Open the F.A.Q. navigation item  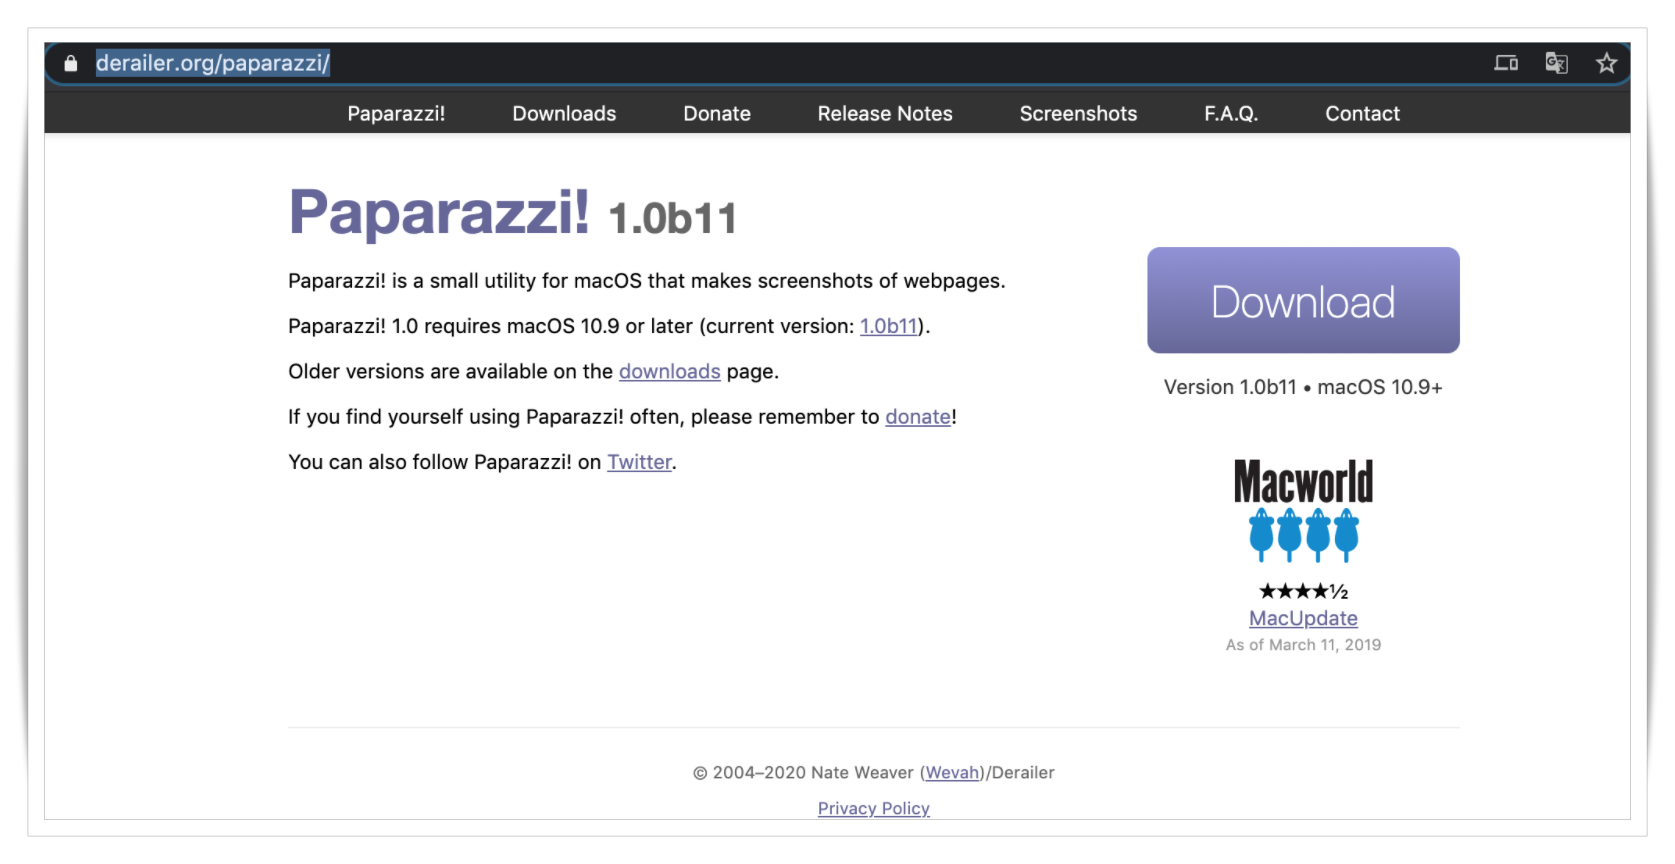point(1231,114)
